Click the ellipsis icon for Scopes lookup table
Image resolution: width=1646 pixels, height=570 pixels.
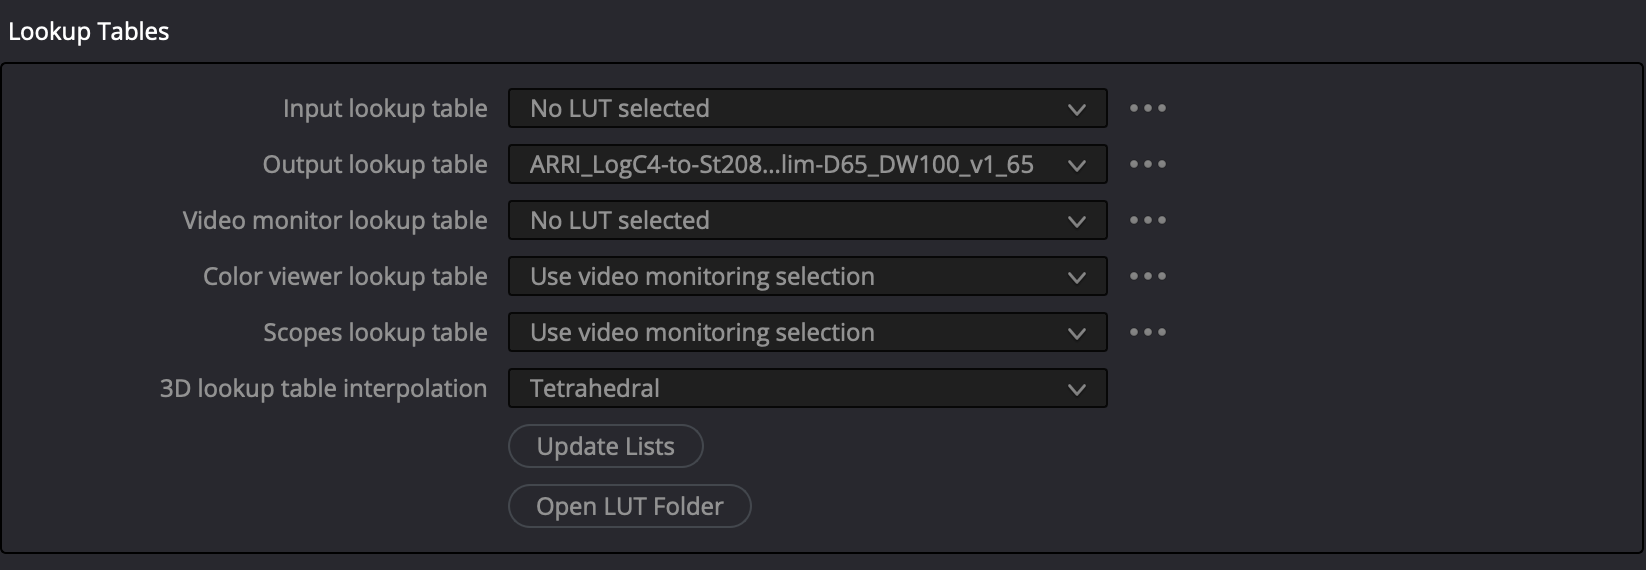coord(1147,332)
